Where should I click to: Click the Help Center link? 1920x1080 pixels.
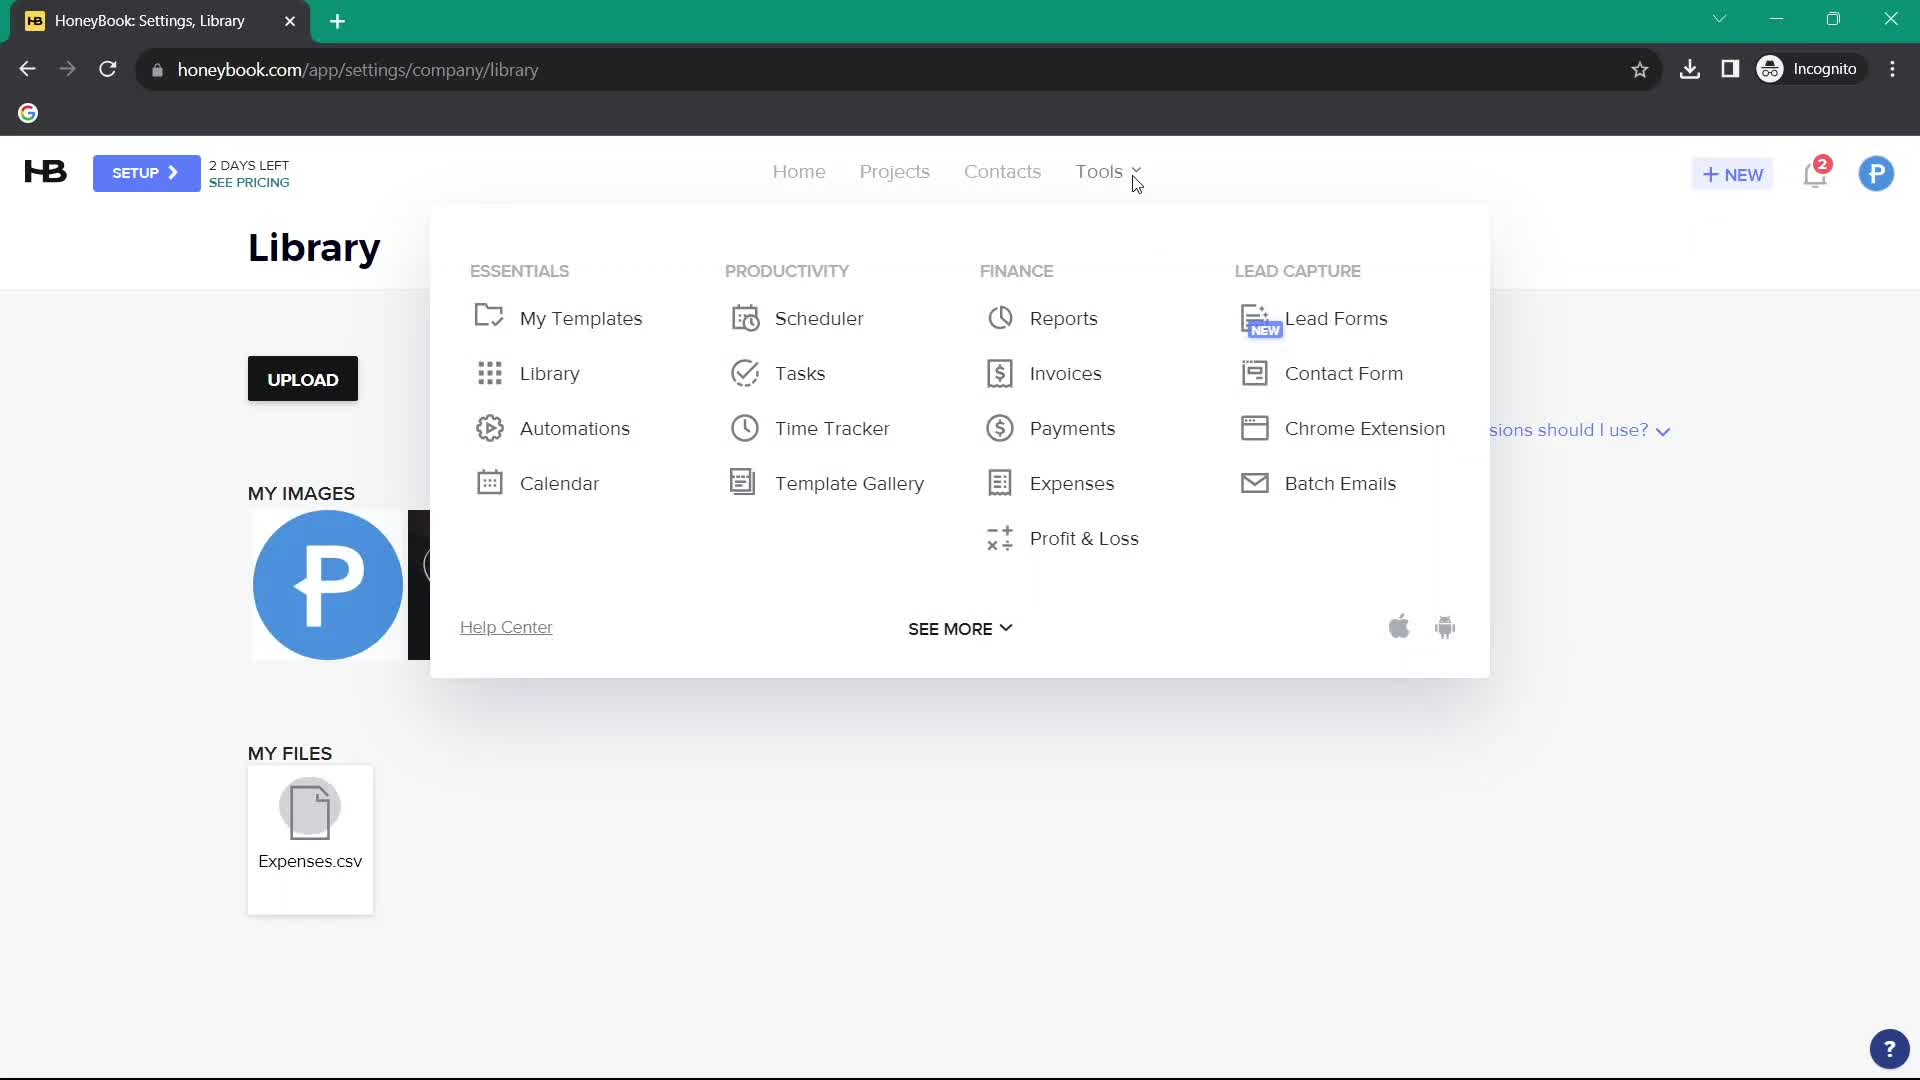[506, 626]
